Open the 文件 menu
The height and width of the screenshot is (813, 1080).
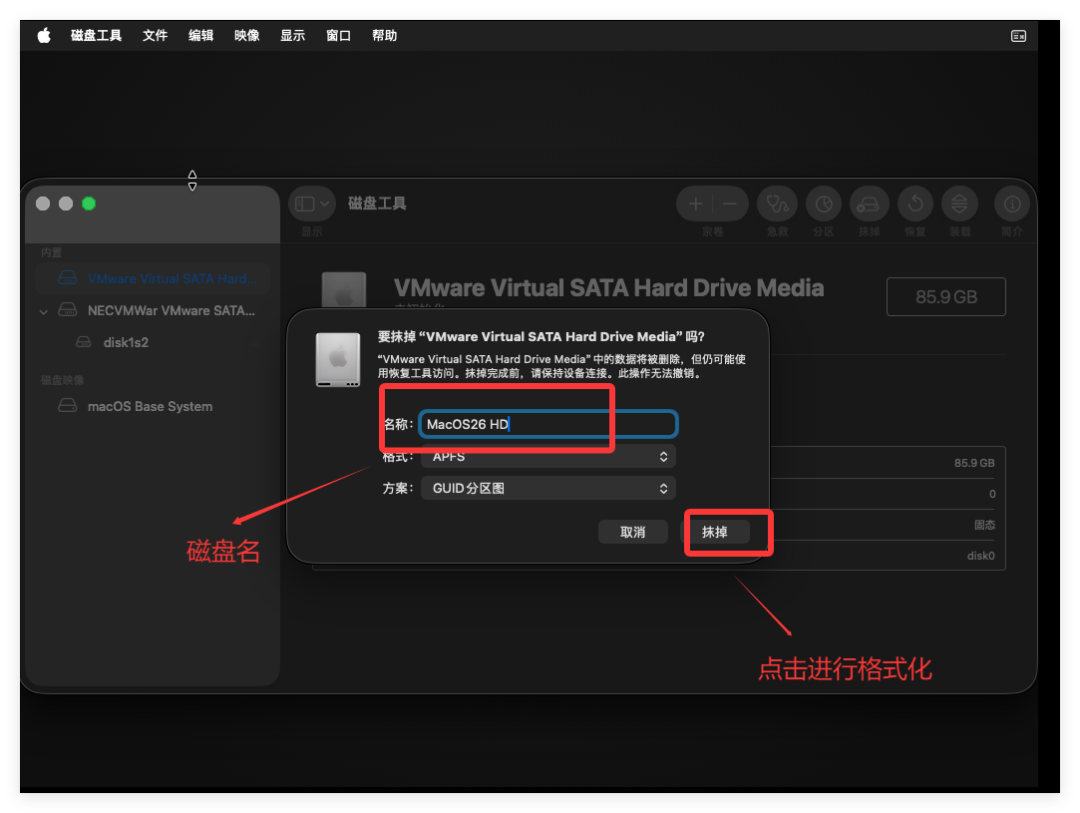pos(155,35)
